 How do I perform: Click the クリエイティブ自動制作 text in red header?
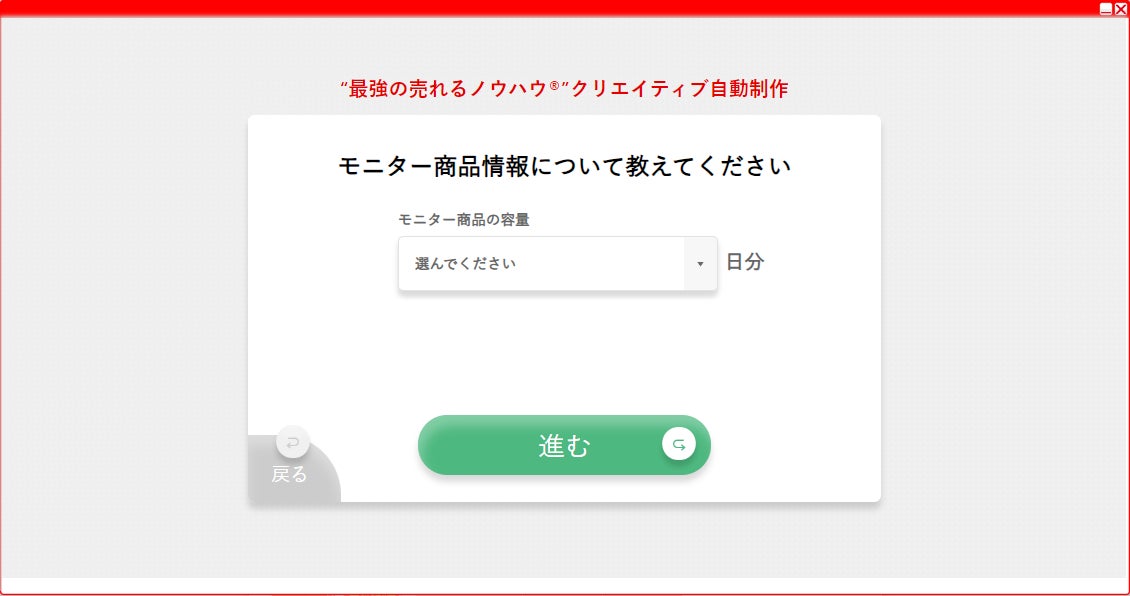tap(679, 89)
